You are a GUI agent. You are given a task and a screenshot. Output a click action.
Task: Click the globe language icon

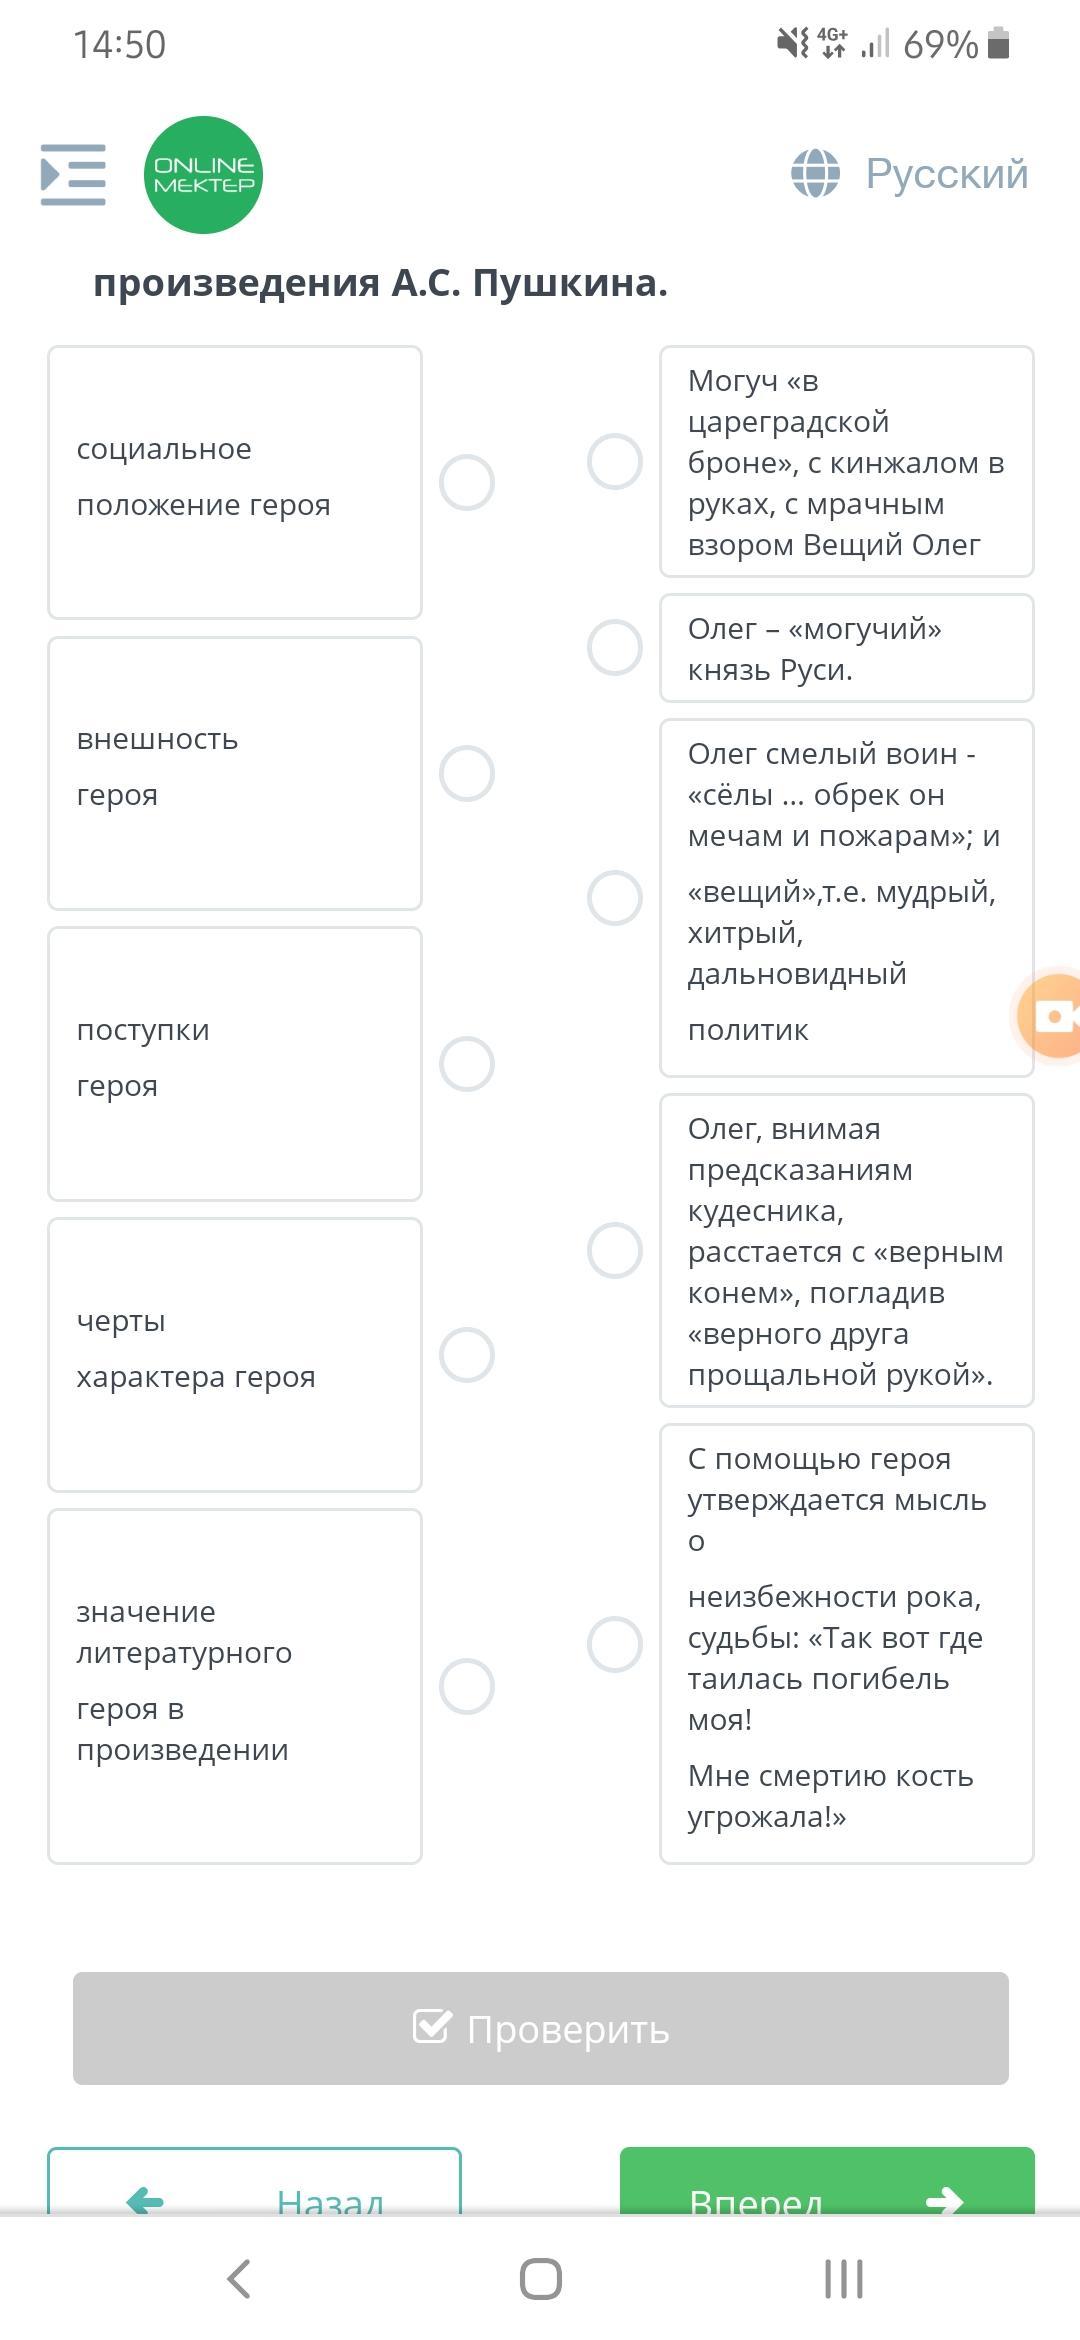[x=815, y=174]
